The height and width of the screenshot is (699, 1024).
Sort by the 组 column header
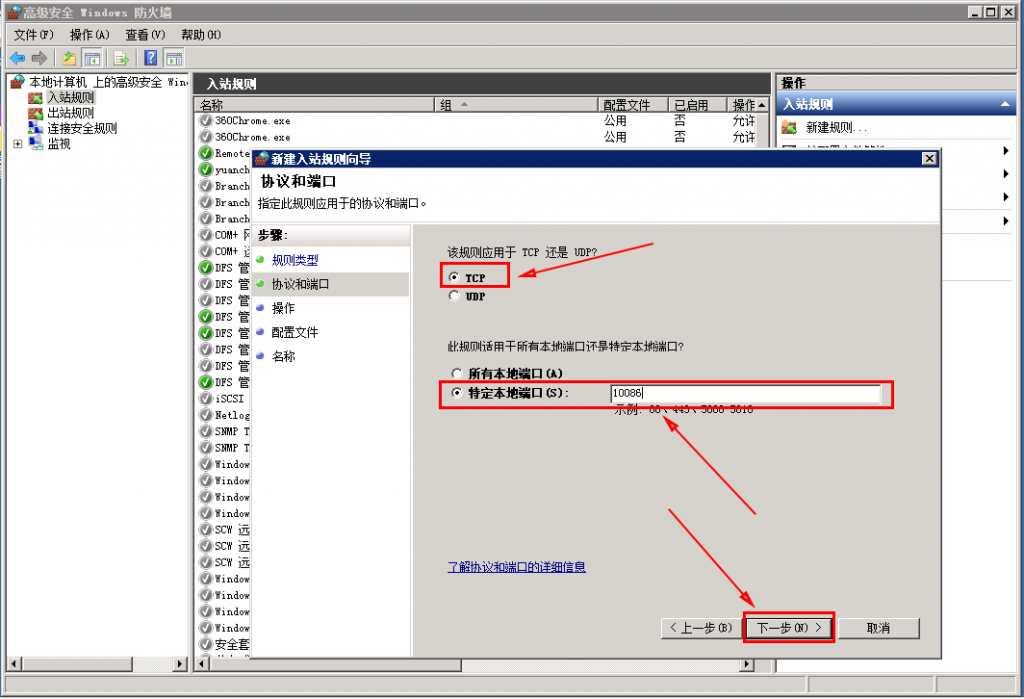[x=517, y=105]
